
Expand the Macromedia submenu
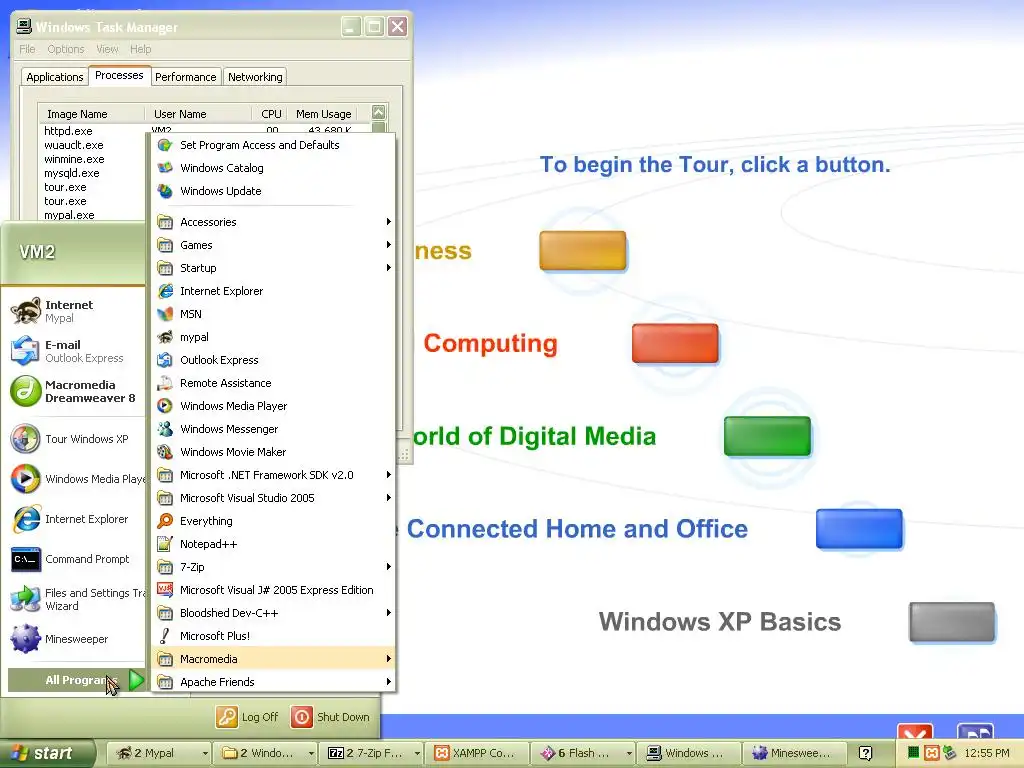click(274, 658)
